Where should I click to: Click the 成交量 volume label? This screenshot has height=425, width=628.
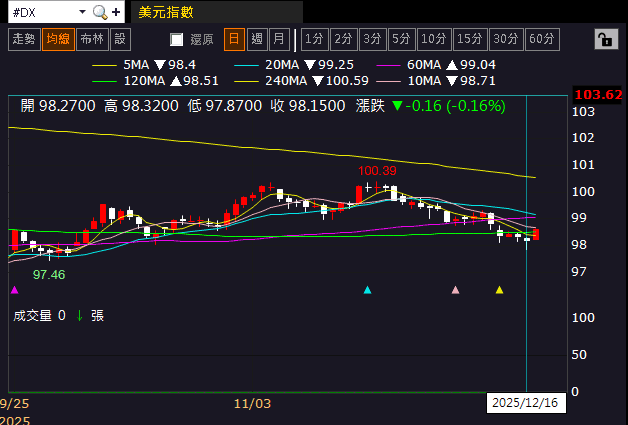point(32,316)
